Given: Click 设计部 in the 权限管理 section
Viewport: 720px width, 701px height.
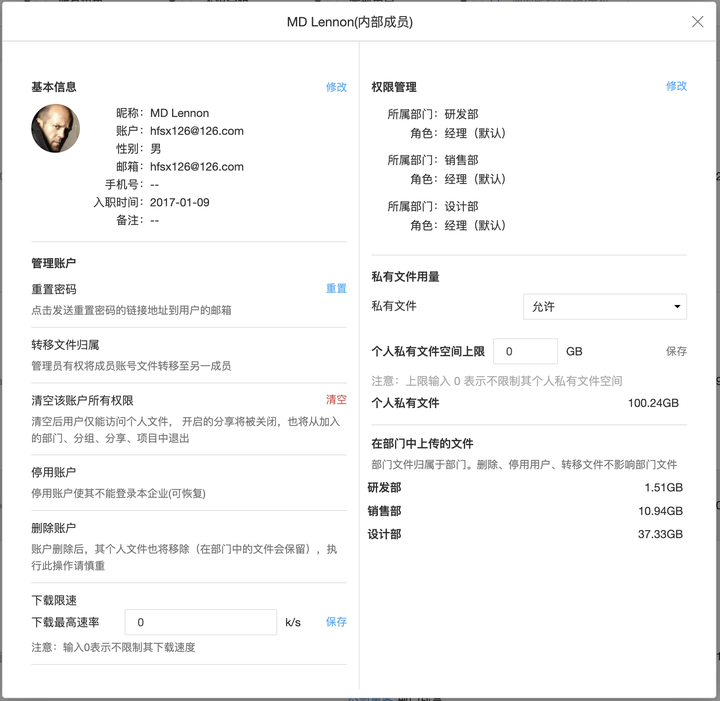Looking at the screenshot, I should (x=461, y=207).
